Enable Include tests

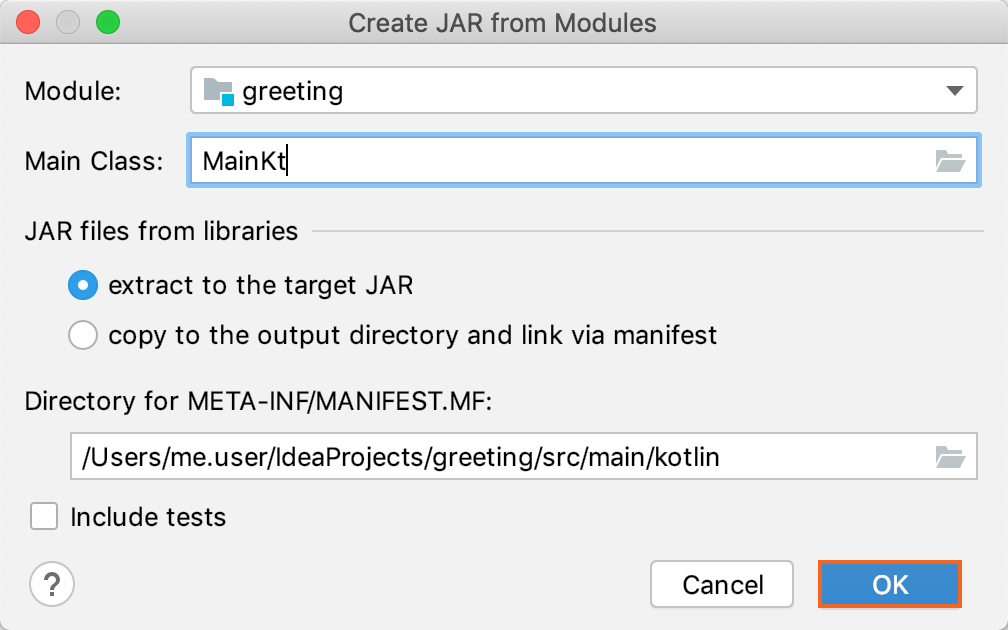(x=43, y=517)
